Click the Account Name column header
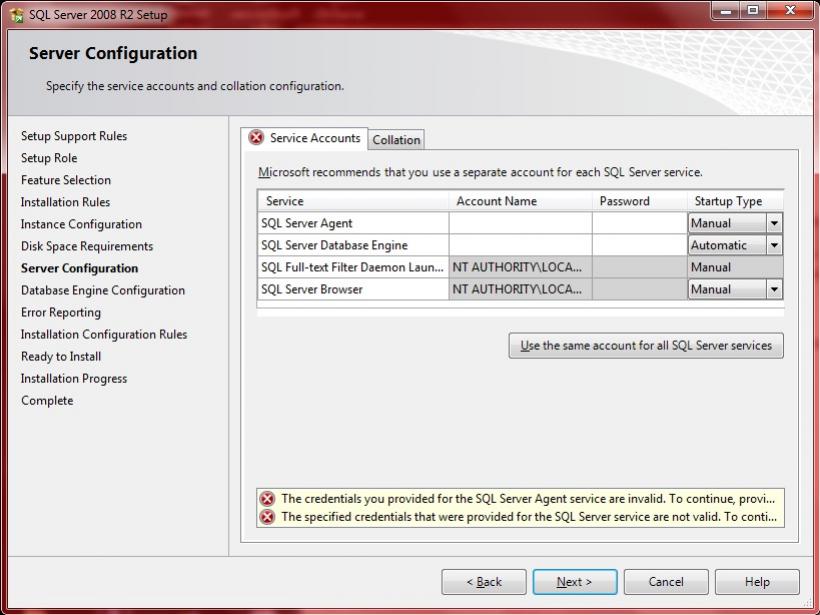This screenshot has height=615, width=820. pyautogui.click(x=520, y=201)
